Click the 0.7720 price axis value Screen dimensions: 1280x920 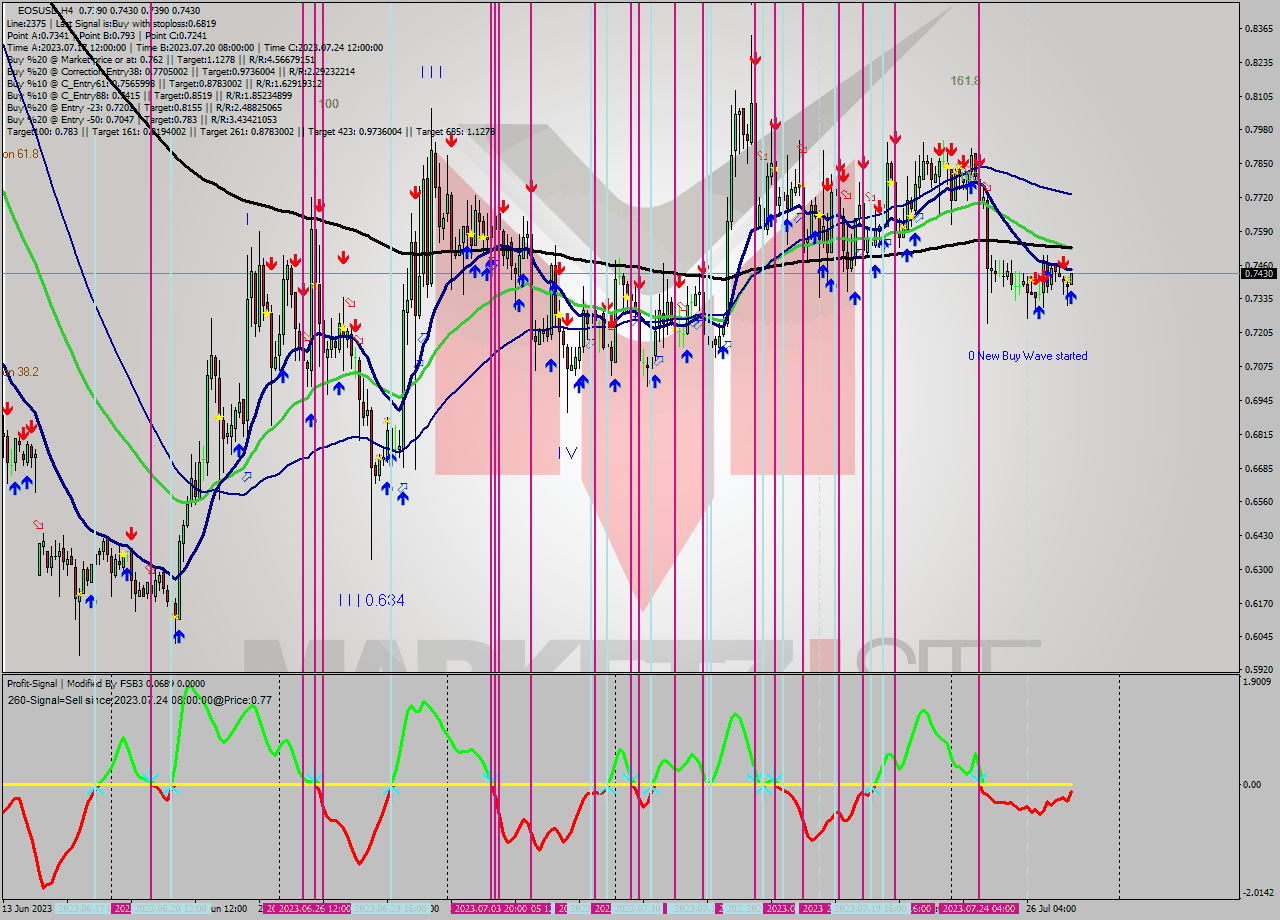[1258, 198]
